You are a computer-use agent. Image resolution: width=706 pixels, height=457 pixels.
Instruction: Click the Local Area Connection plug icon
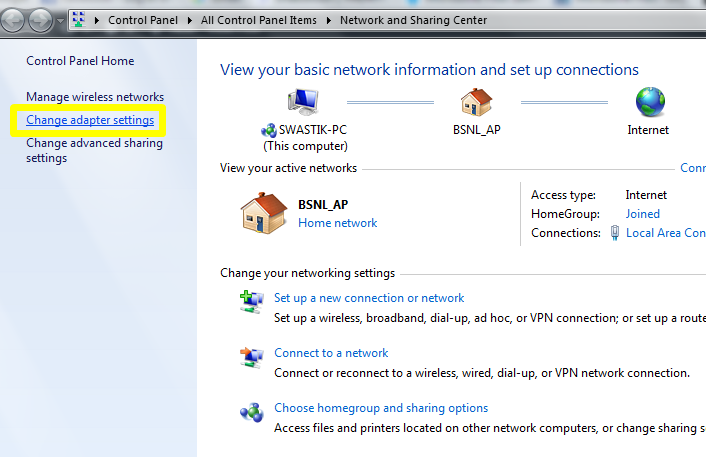(x=615, y=233)
